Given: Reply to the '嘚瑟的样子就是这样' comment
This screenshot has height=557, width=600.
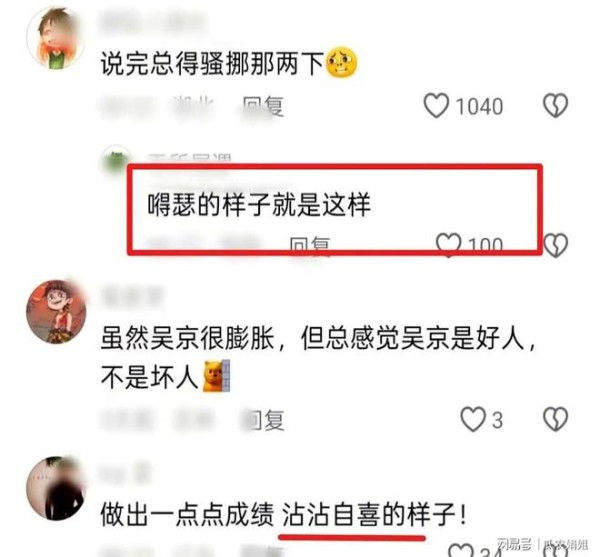Looking at the screenshot, I should pyautogui.click(x=310, y=244).
